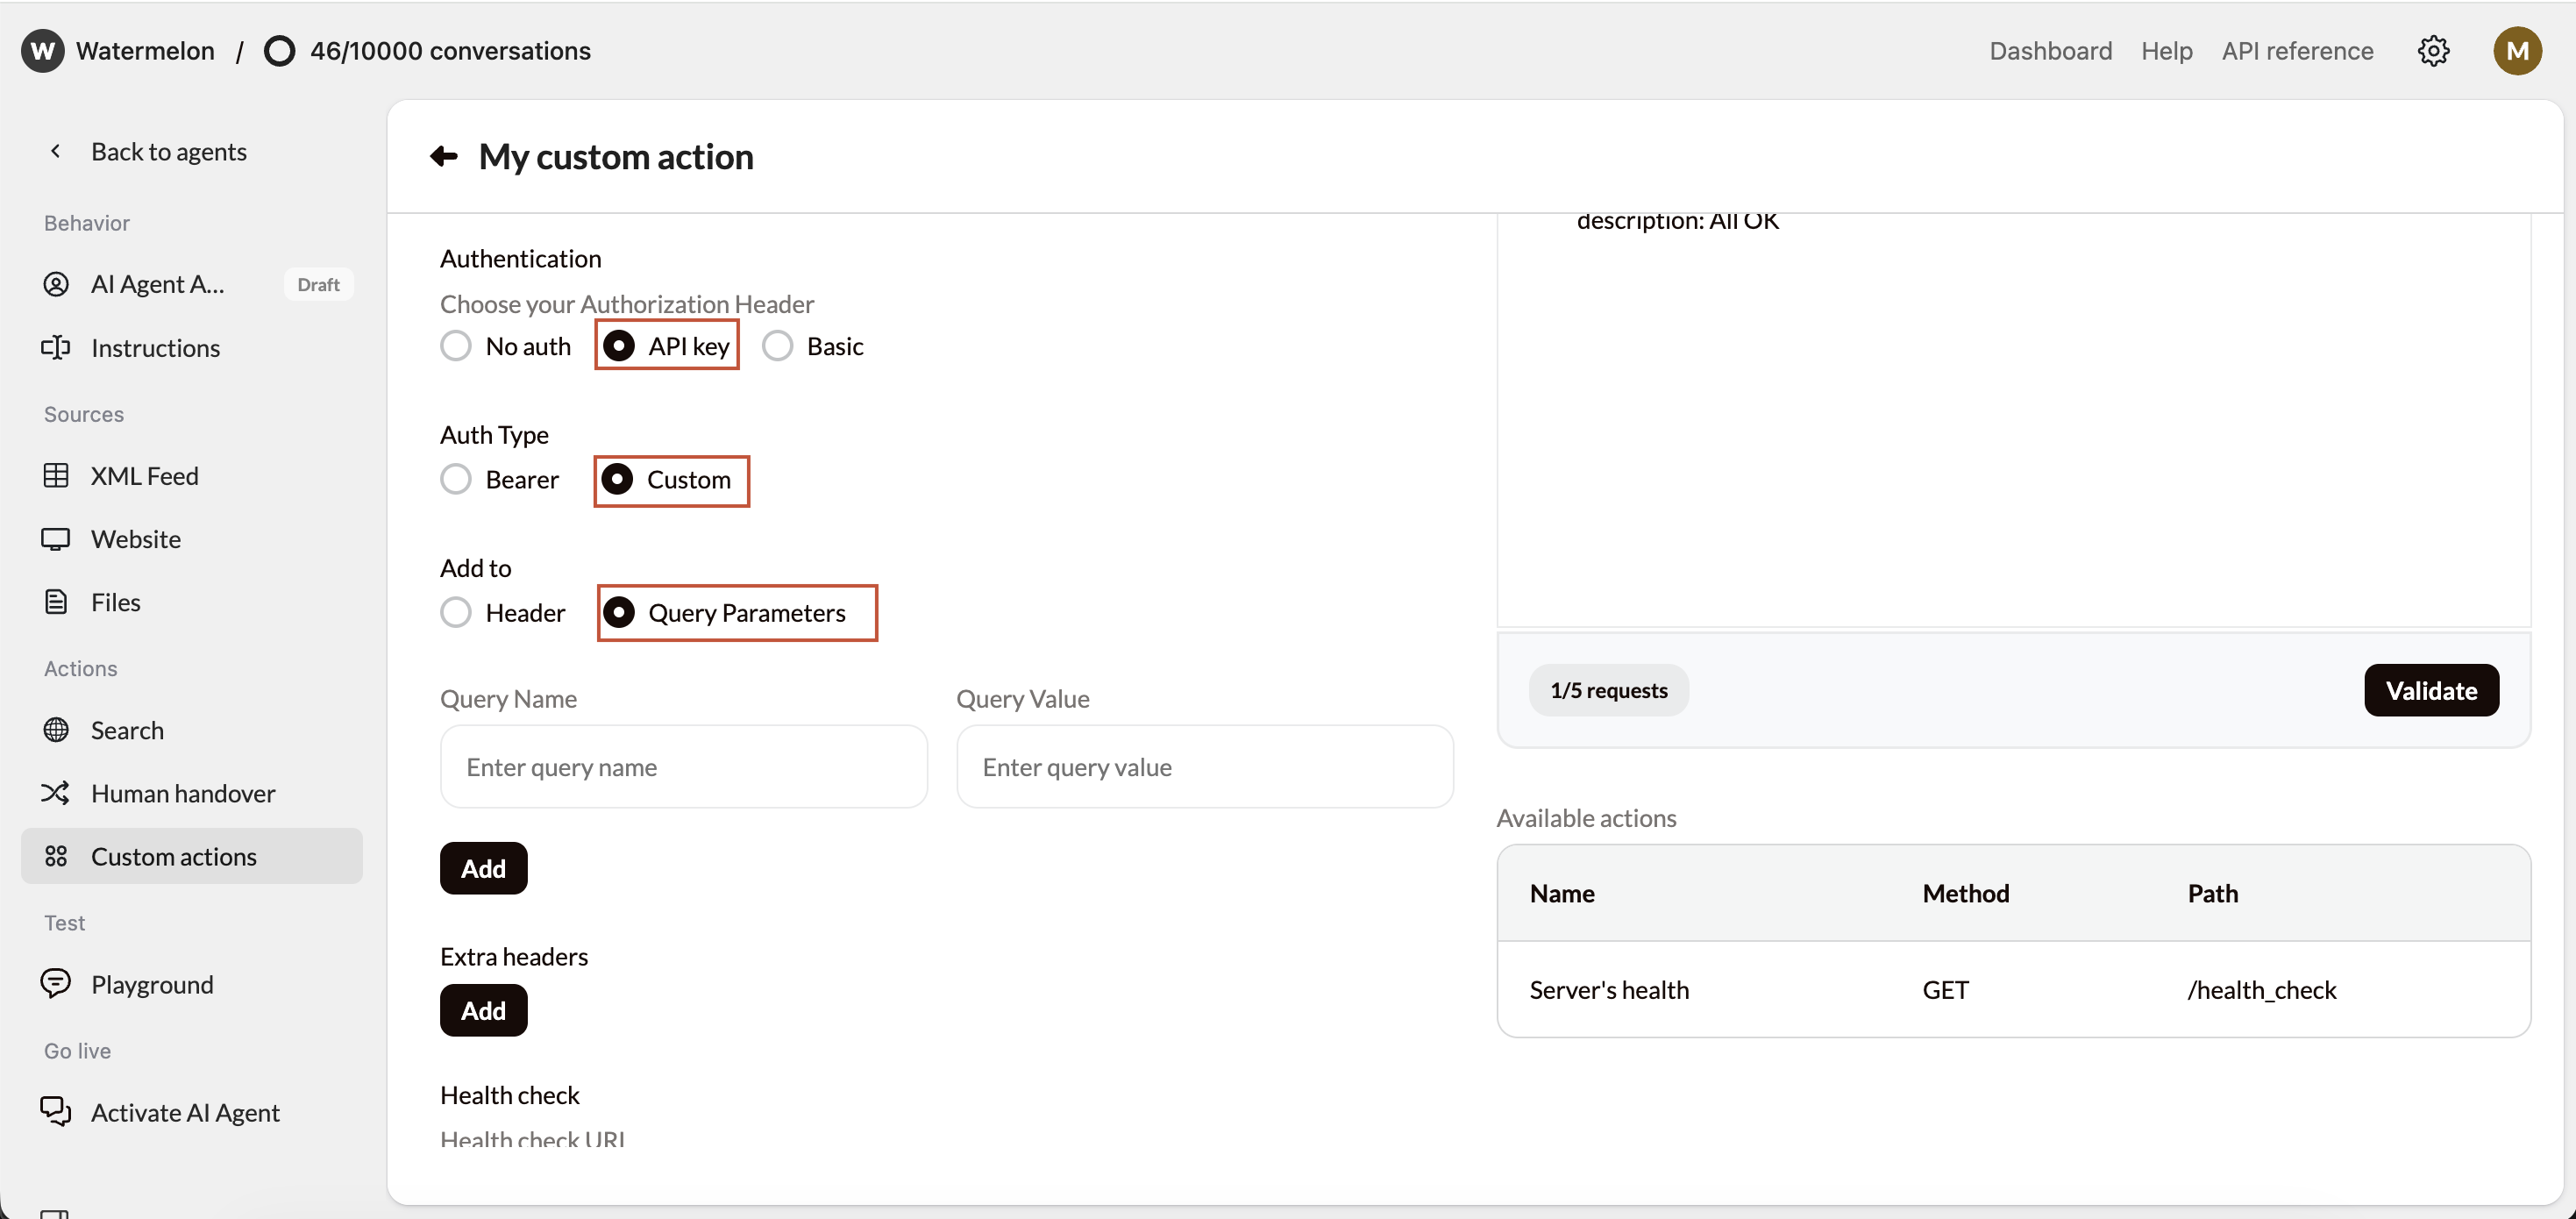The height and width of the screenshot is (1219, 2576).
Task: Click the Activate AI Agent option
Action: pos(185,1112)
